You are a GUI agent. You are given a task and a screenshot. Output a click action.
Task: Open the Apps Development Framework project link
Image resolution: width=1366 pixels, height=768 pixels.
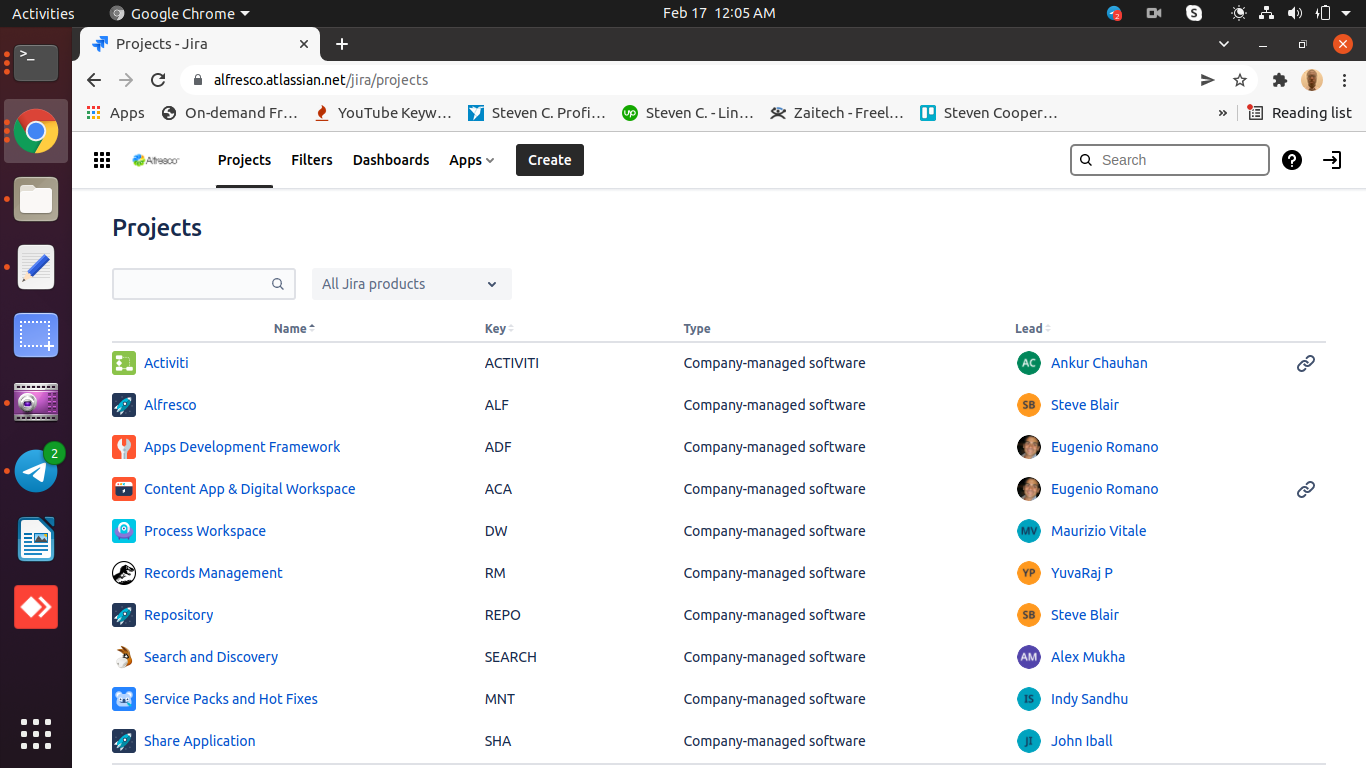(x=242, y=447)
